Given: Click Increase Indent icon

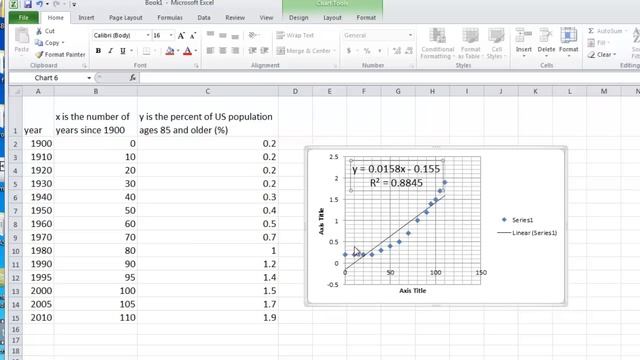Looking at the screenshot, I should pos(264,51).
